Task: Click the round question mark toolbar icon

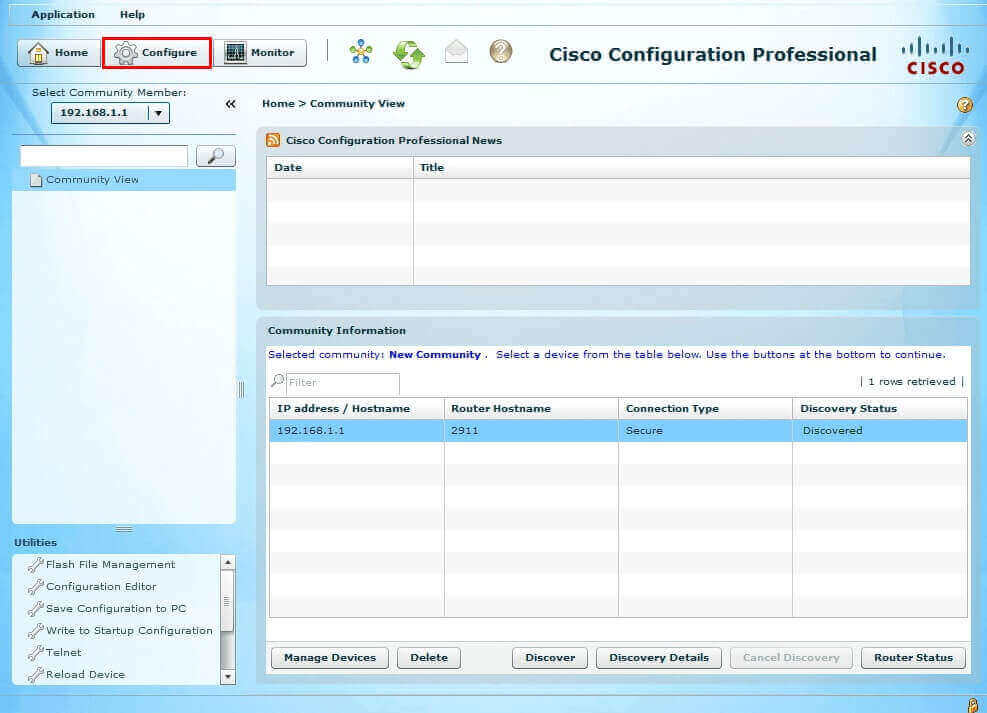Action: pos(501,52)
